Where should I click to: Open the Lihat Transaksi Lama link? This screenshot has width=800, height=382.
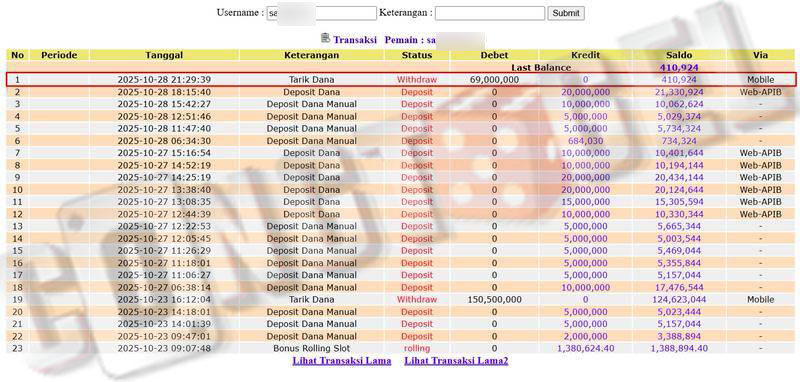point(342,361)
